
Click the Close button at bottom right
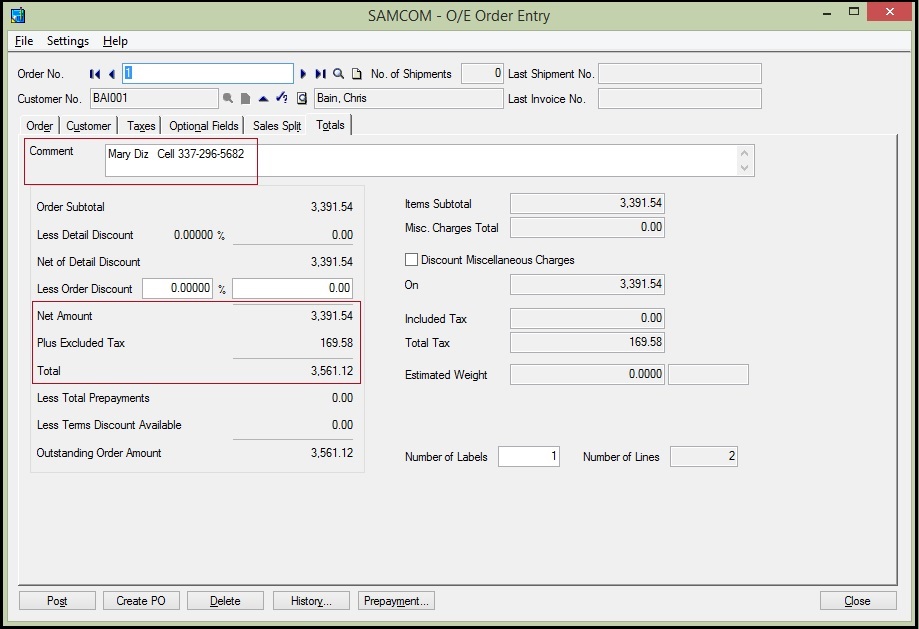[858, 601]
